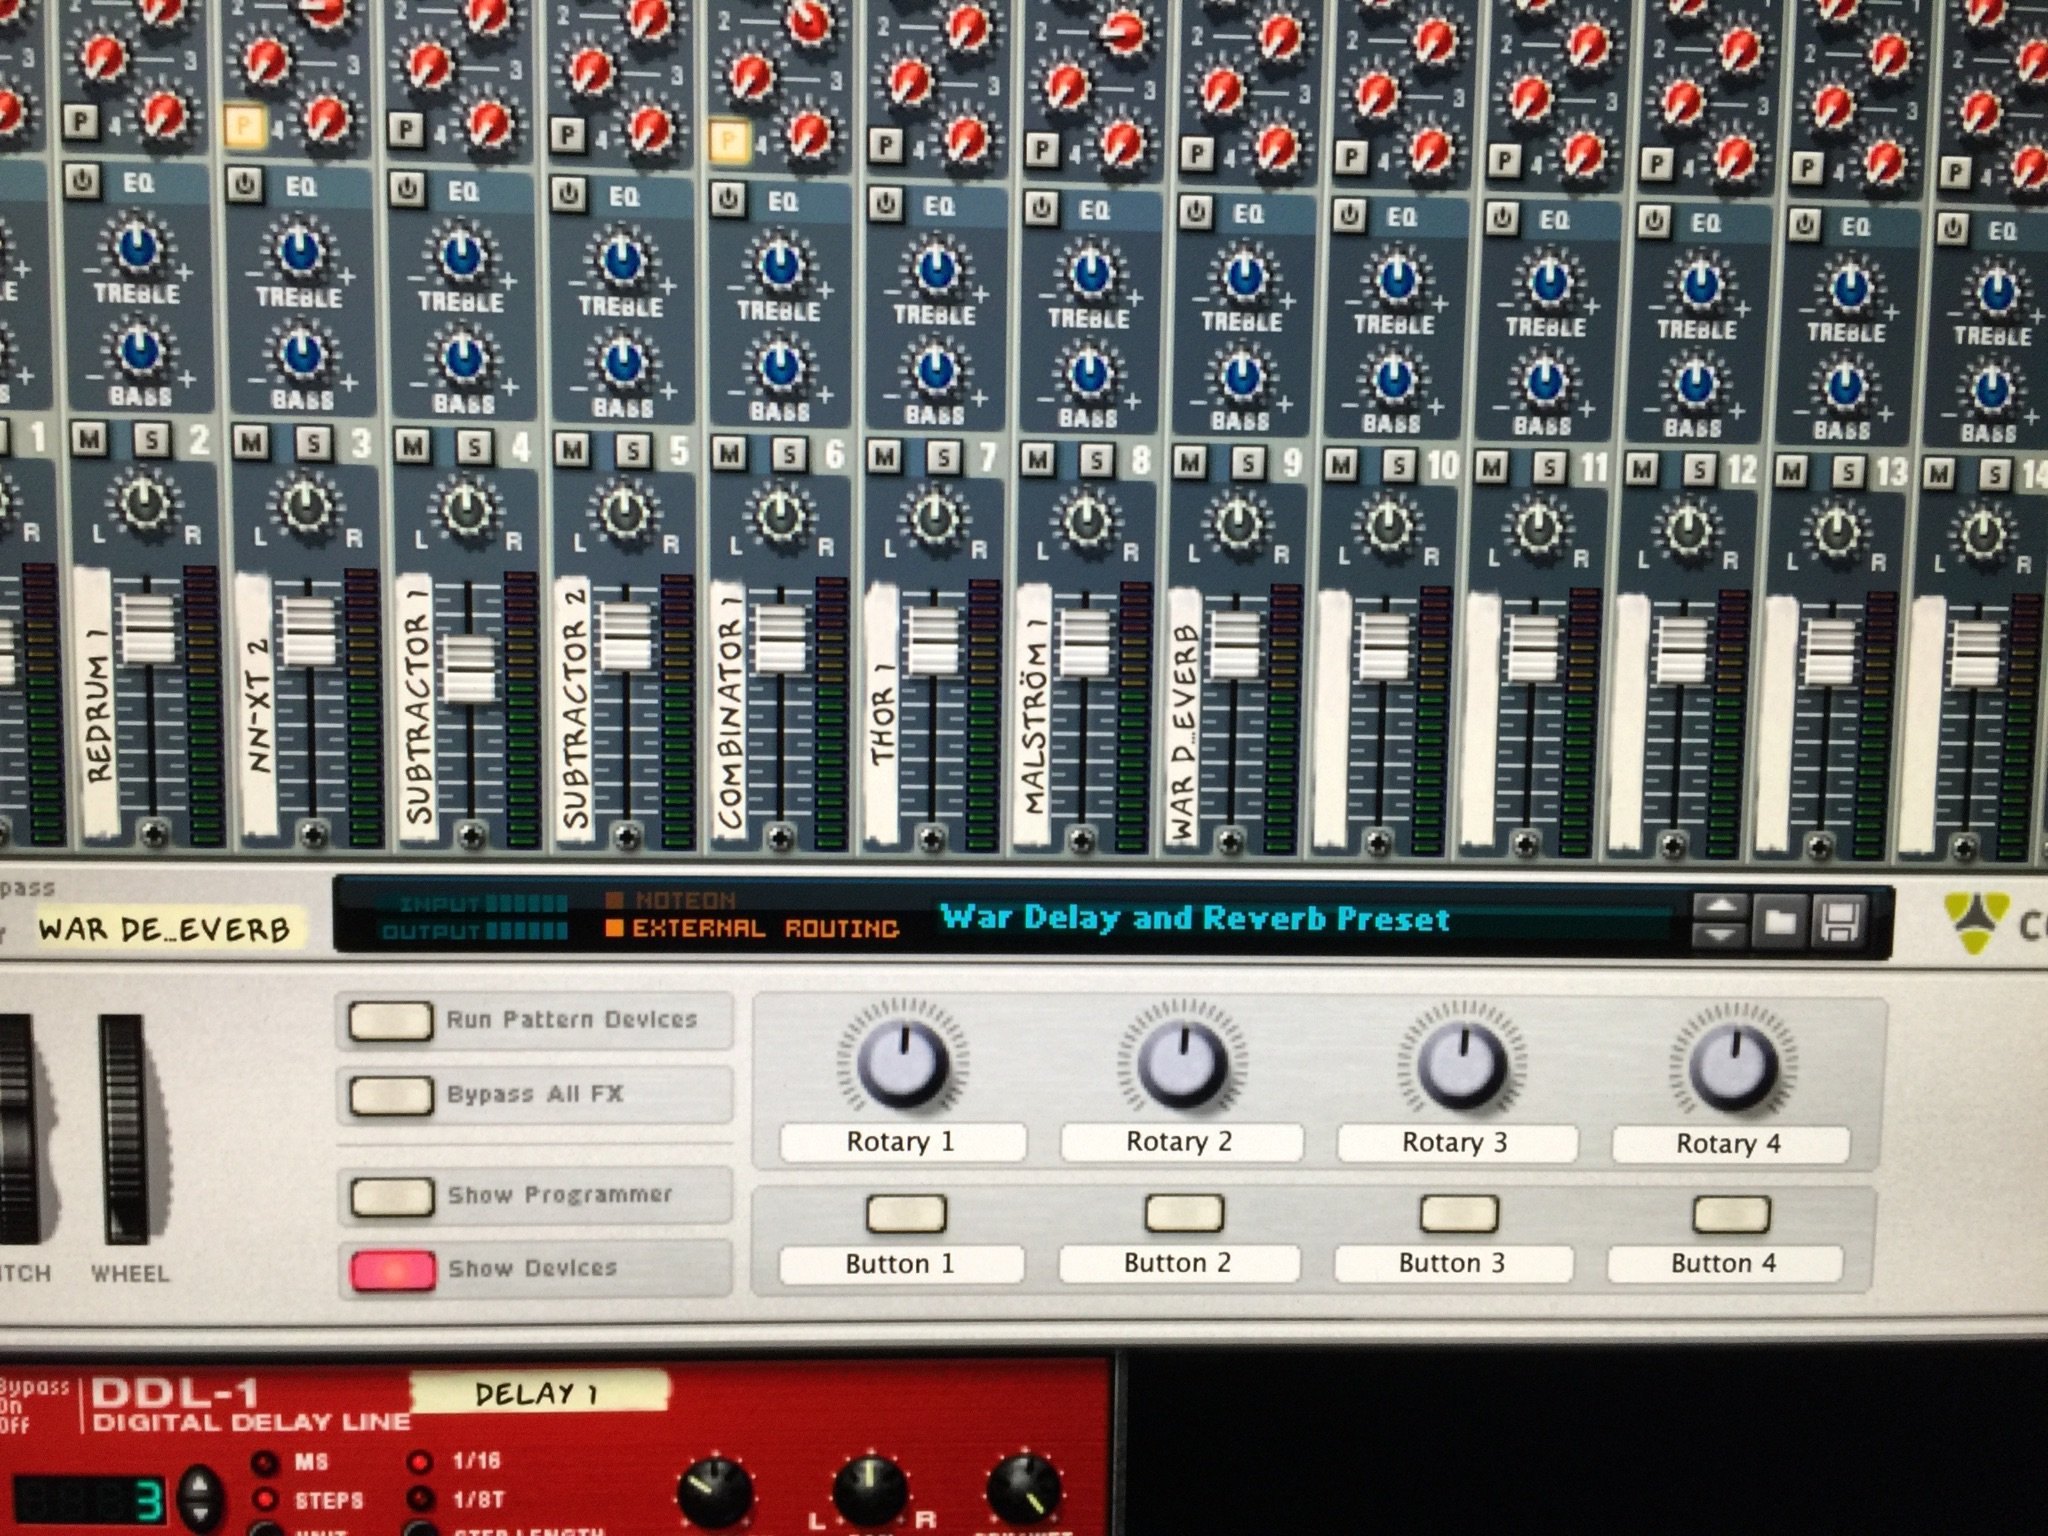Select the 1/16 step length LED on DDL-1
The height and width of the screenshot is (1536, 2048).
click(420, 1463)
